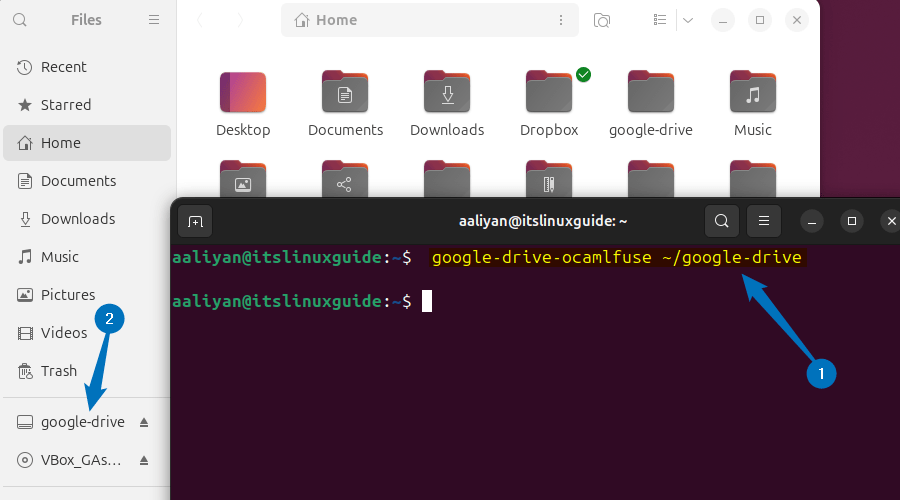The image size is (900, 500).
Task: Go back in Files navigation
Action: tap(199, 20)
